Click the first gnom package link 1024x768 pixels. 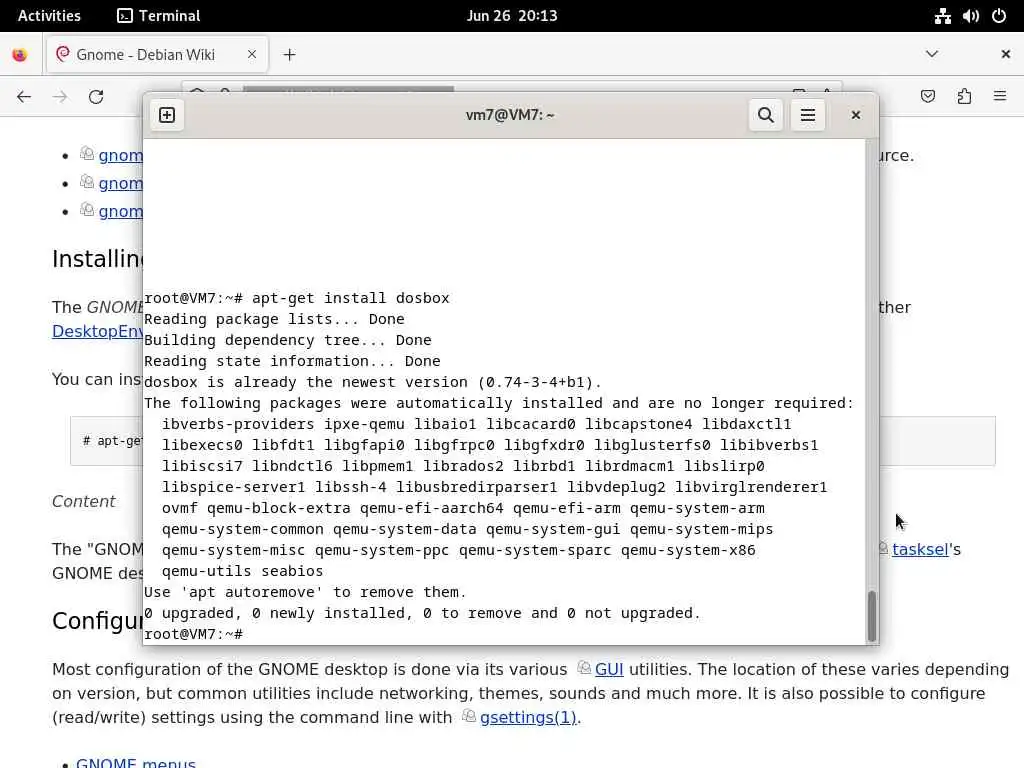pyautogui.click(x=120, y=155)
